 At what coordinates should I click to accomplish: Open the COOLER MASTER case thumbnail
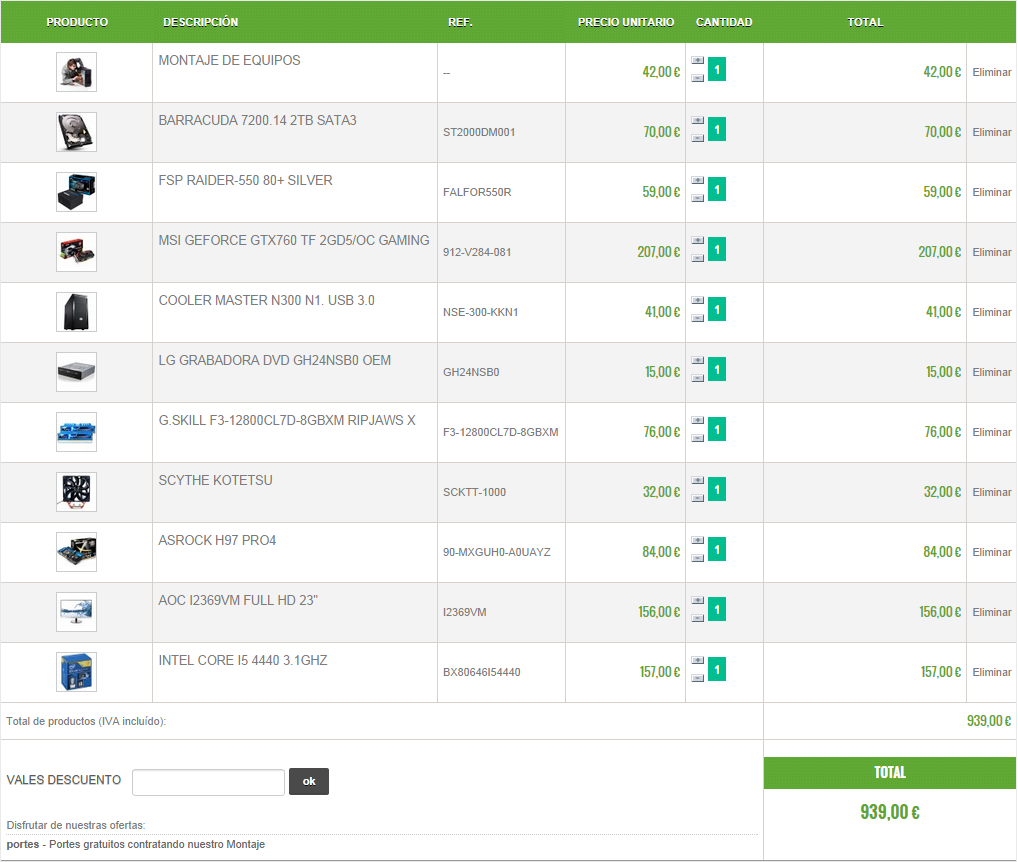click(x=77, y=312)
